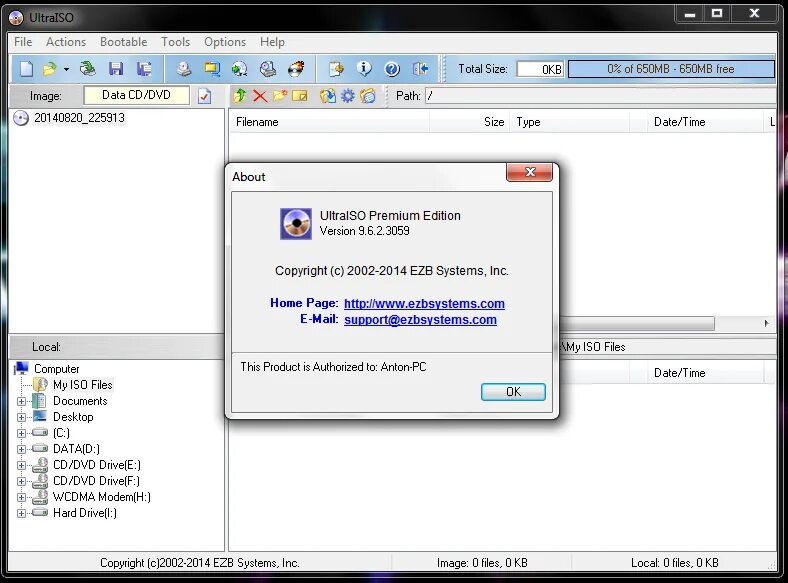This screenshot has height=583, width=788.
Task: Click the image Properties checkmark icon
Action: [x=204, y=95]
